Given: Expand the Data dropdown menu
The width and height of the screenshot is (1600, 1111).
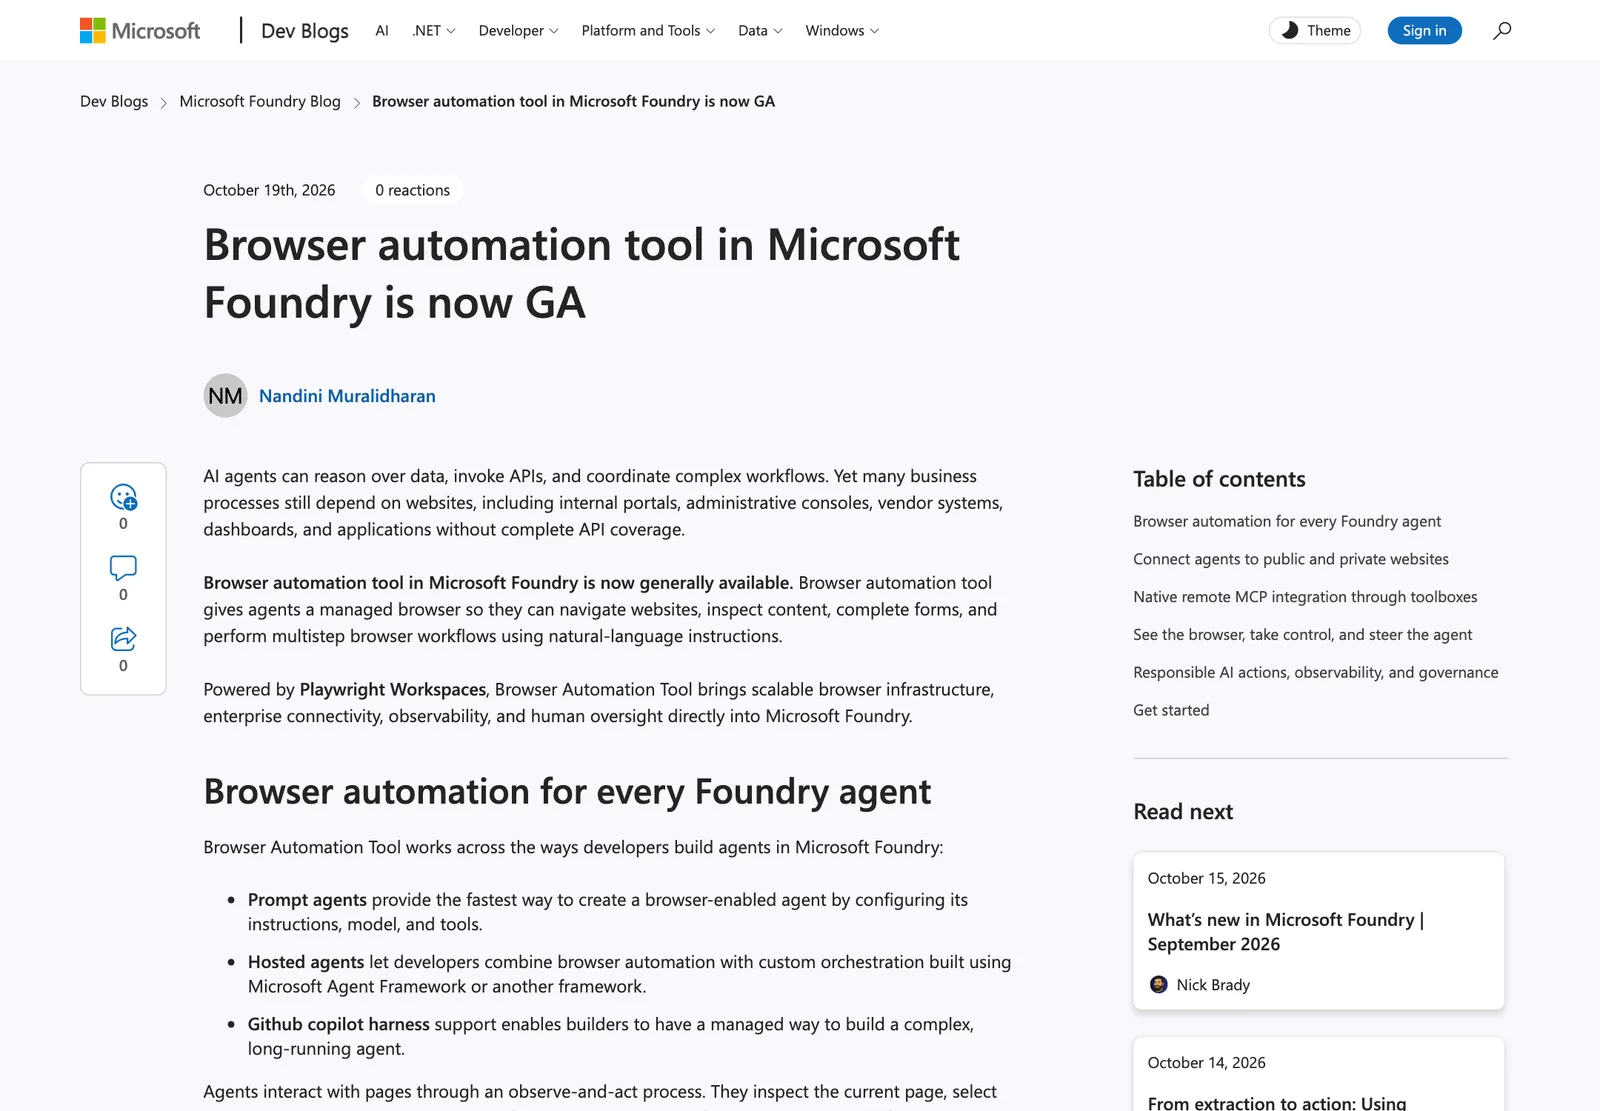Looking at the screenshot, I should 760,31.
